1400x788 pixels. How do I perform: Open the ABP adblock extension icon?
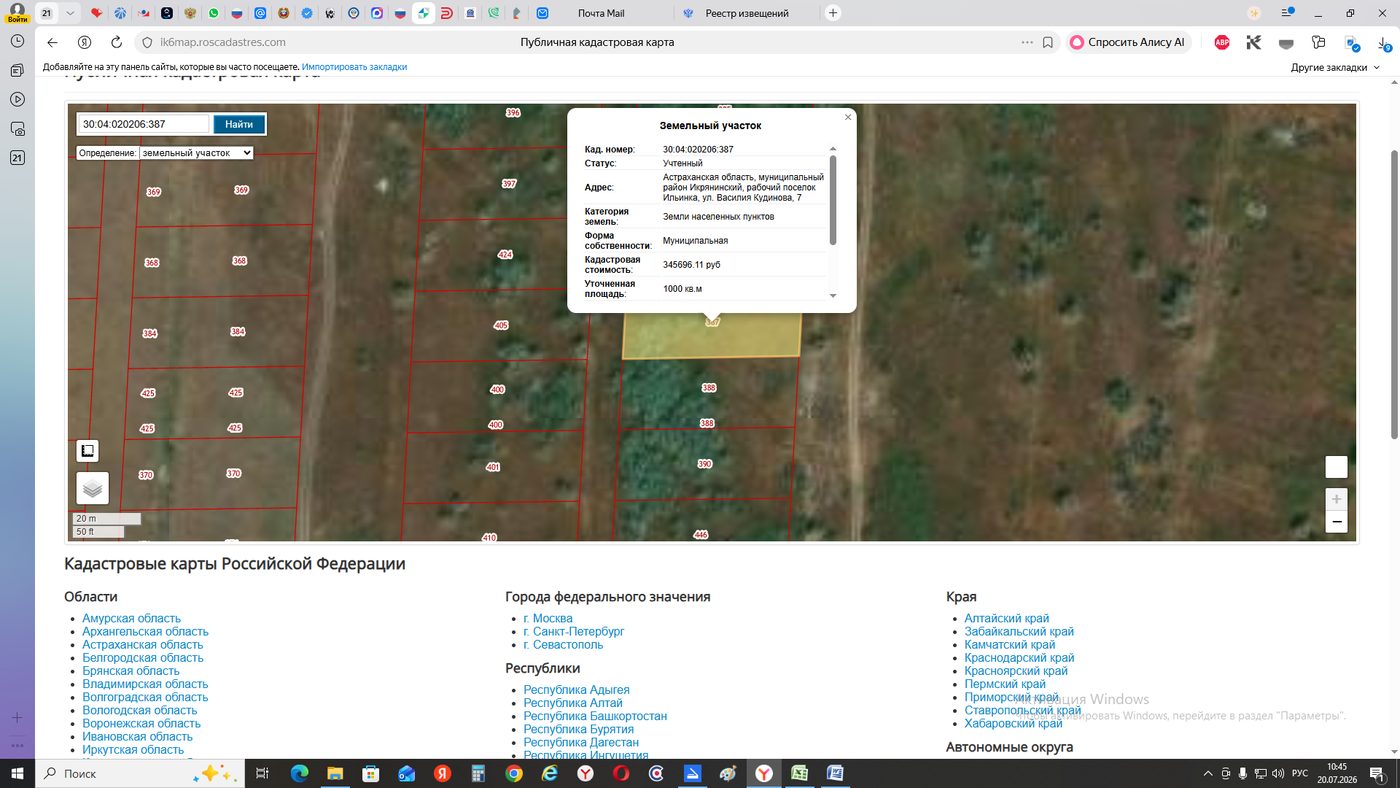coord(1222,42)
